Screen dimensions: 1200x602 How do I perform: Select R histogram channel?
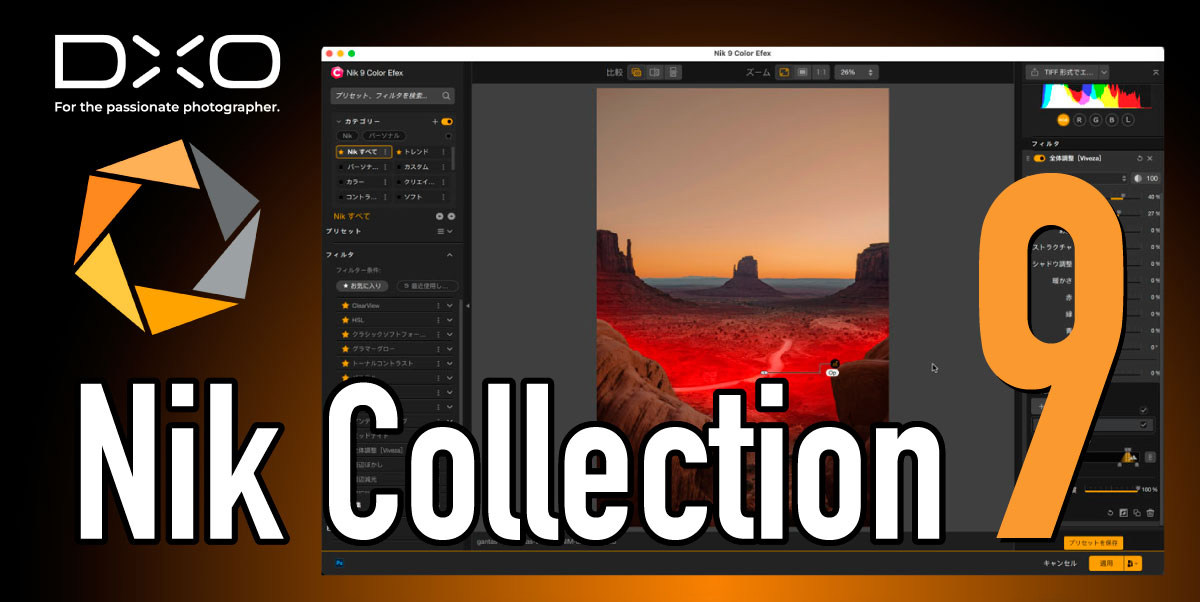[x=1080, y=120]
